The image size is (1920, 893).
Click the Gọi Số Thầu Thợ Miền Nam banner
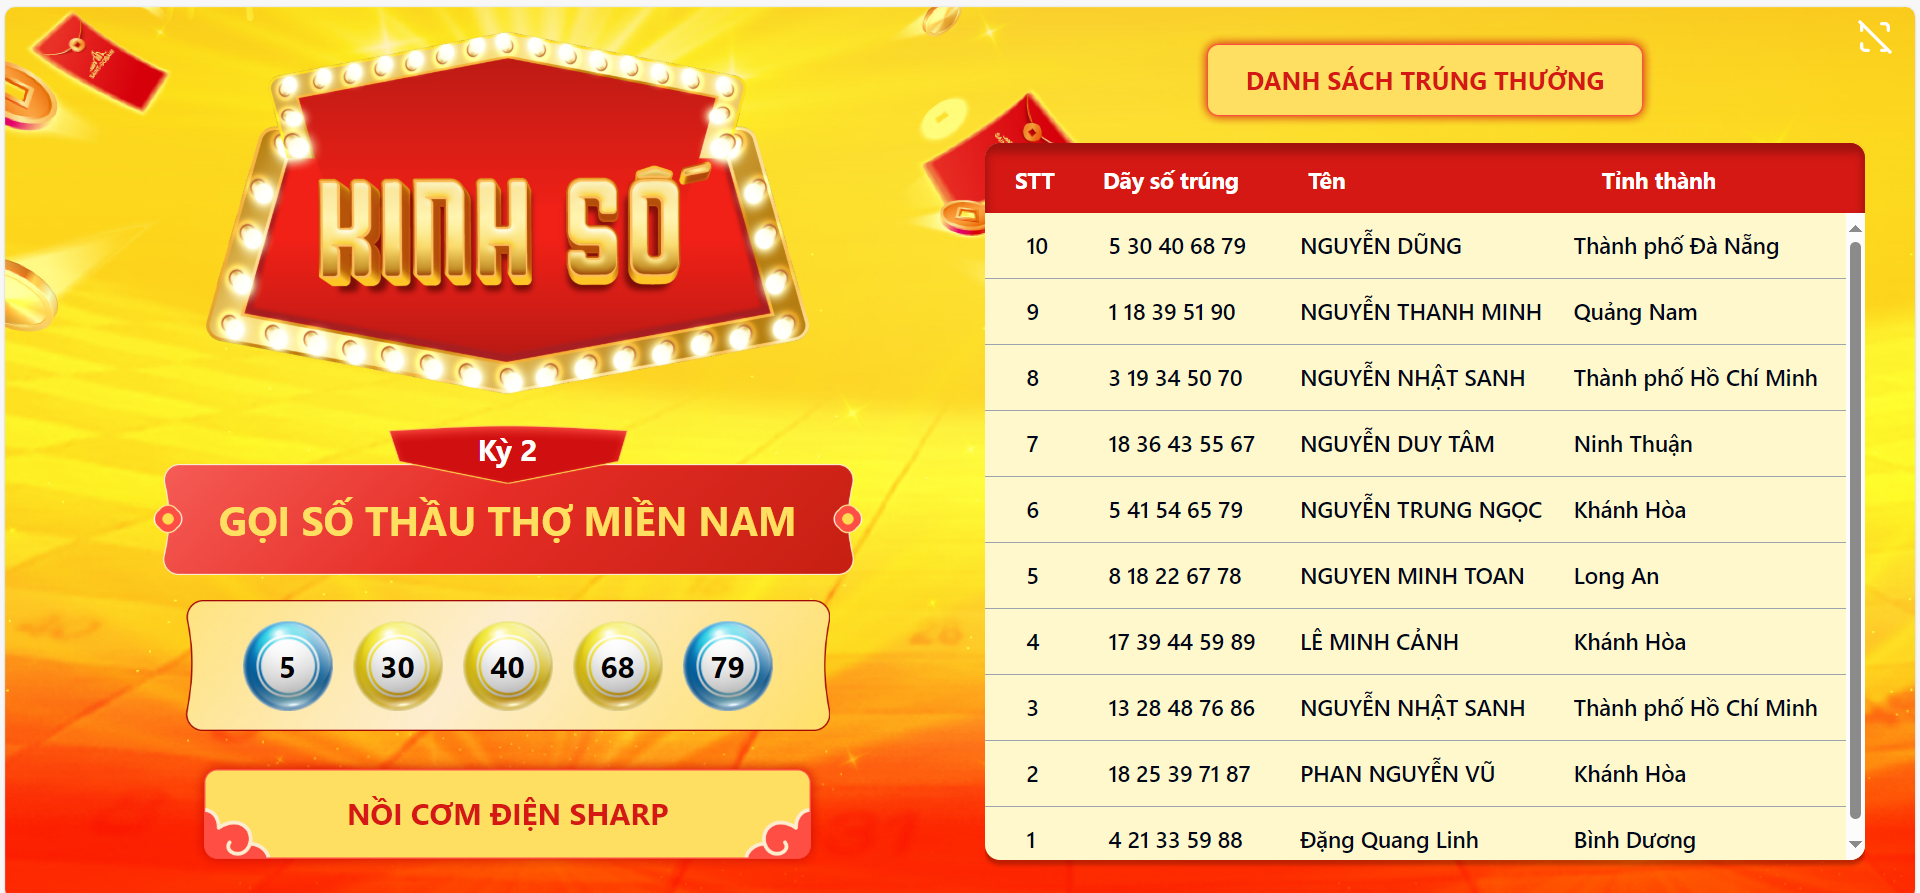508,520
